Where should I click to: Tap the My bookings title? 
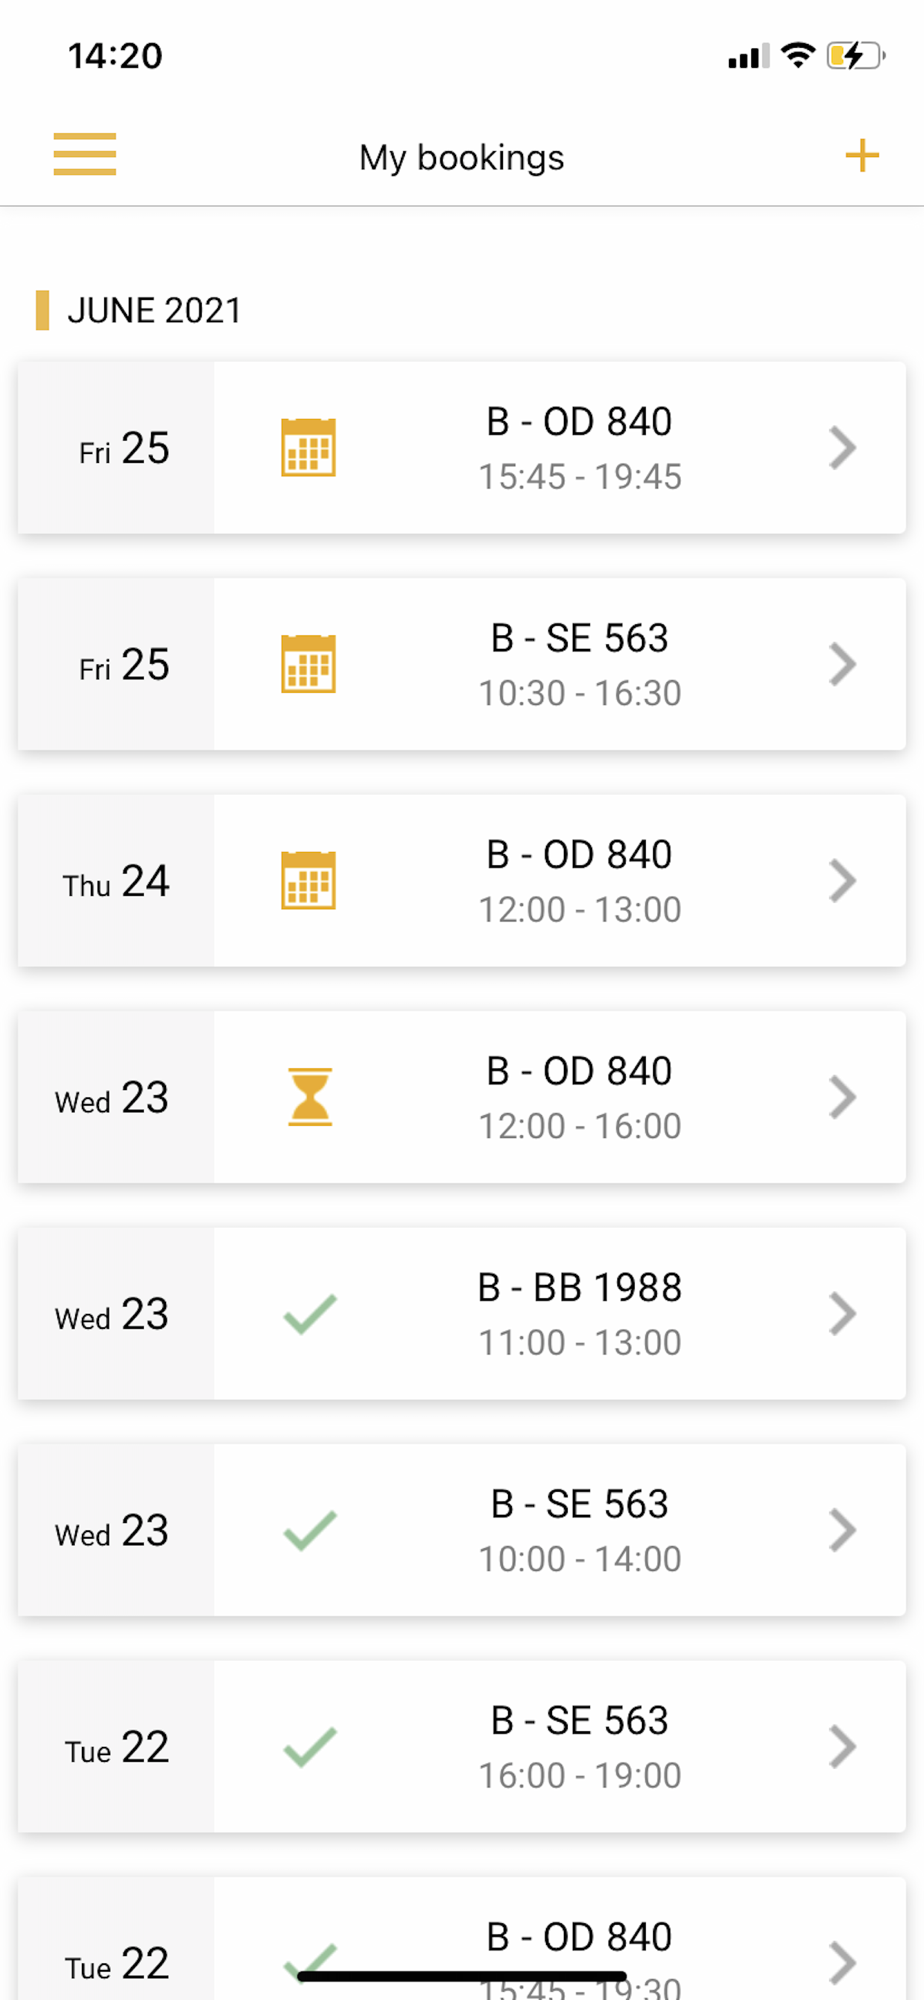pyautogui.click(x=462, y=157)
